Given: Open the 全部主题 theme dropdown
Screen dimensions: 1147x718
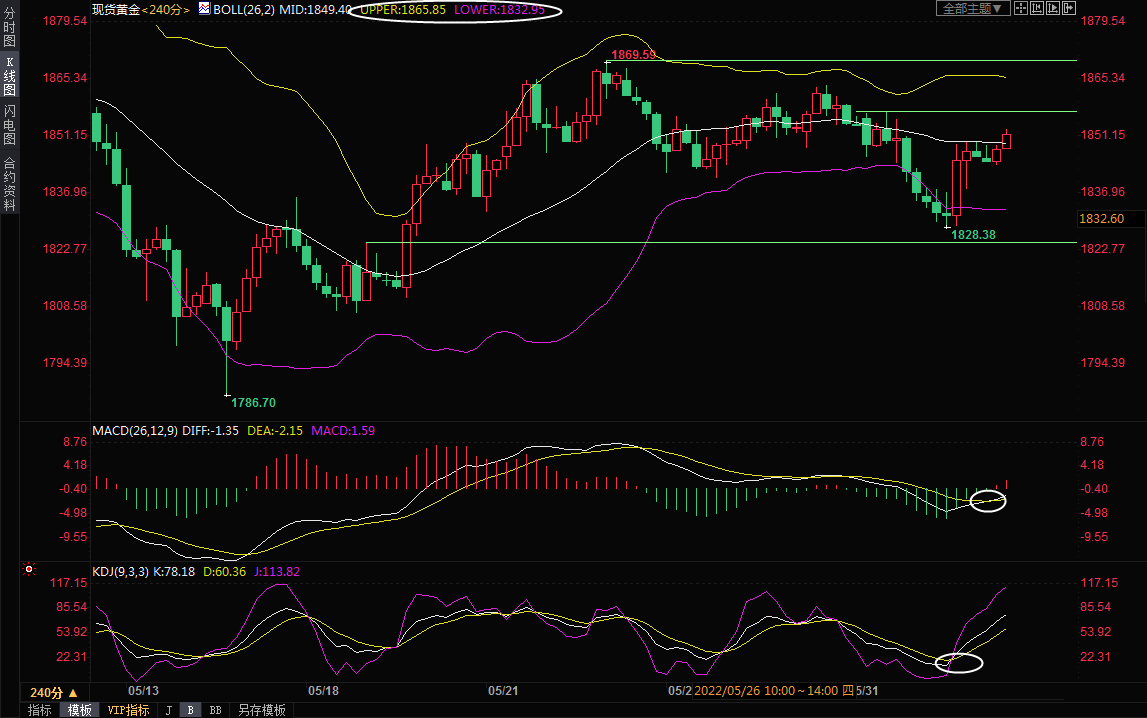Looking at the screenshot, I should pos(970,8).
